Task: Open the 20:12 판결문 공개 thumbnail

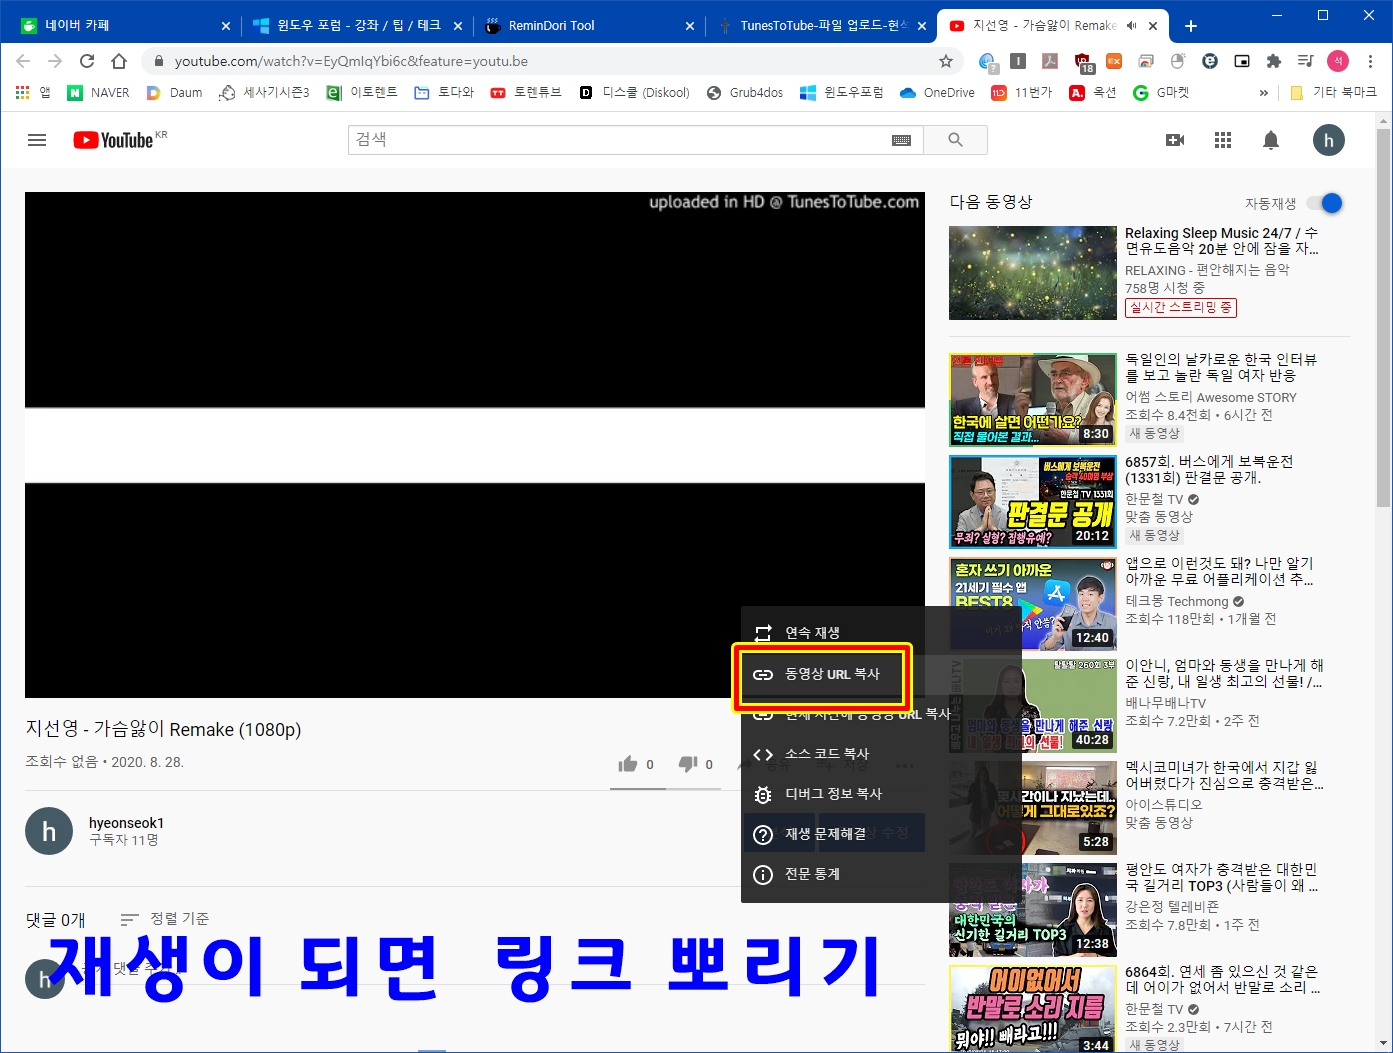Action: click(x=1033, y=501)
